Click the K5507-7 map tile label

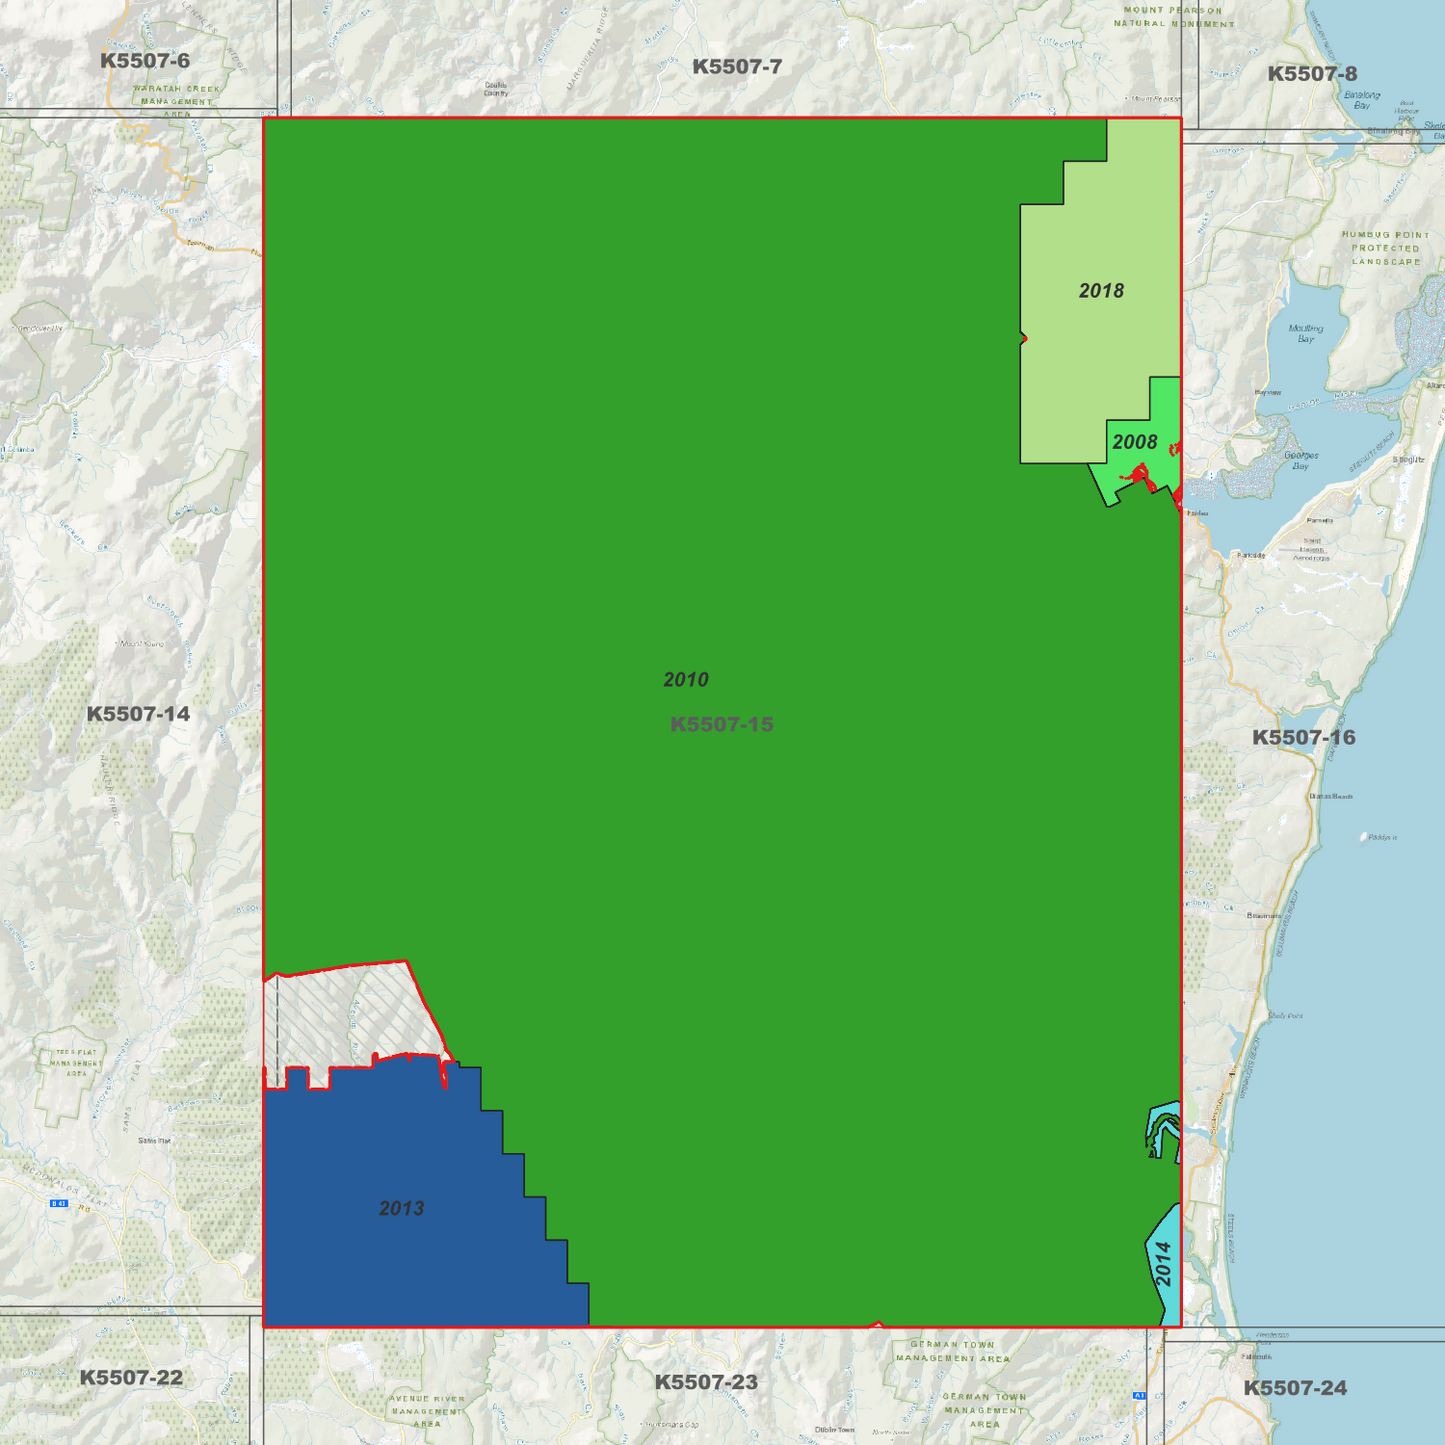tap(737, 67)
